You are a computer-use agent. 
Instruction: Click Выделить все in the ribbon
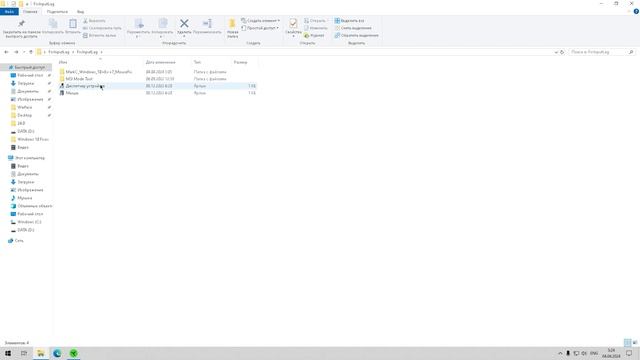click(x=349, y=21)
